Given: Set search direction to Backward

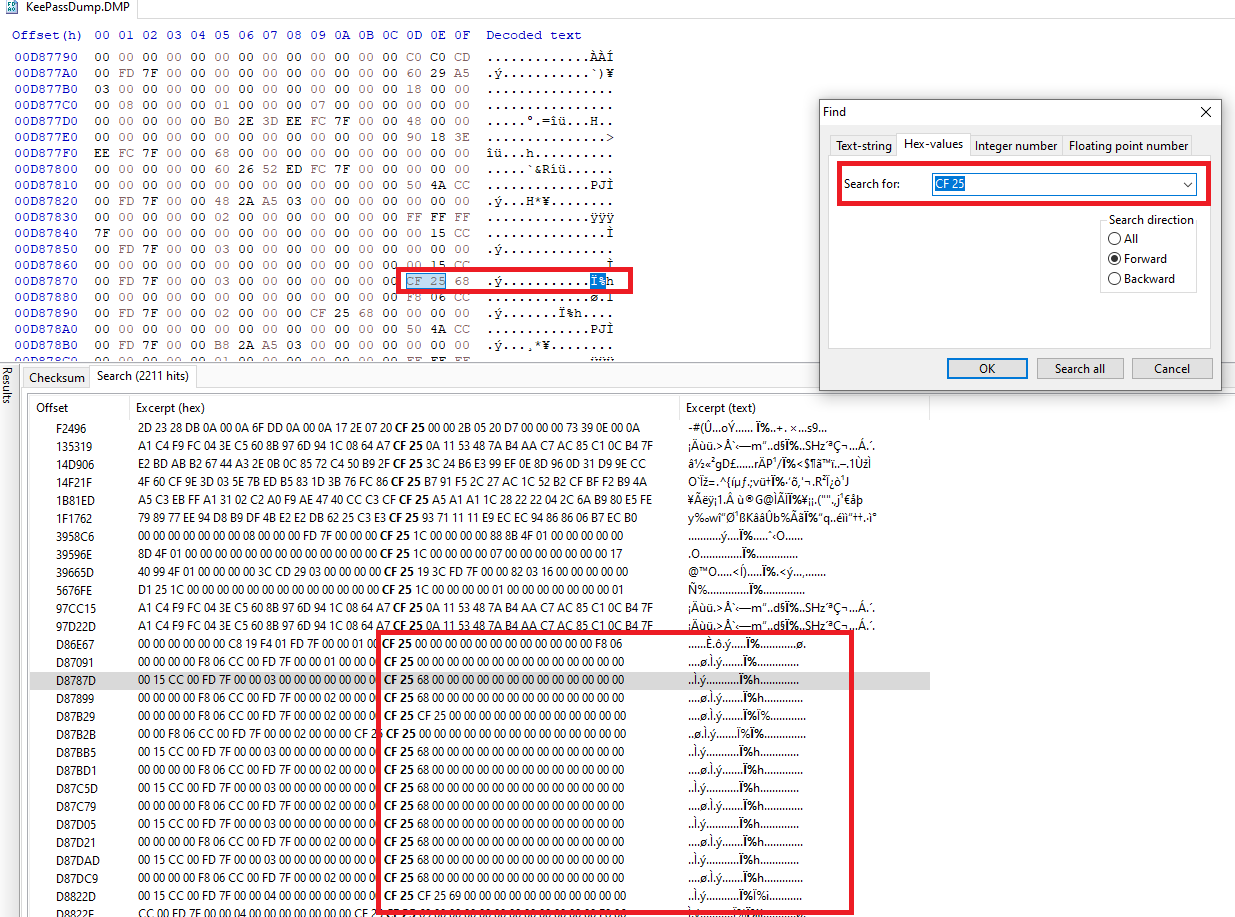Looking at the screenshot, I should click(1115, 279).
